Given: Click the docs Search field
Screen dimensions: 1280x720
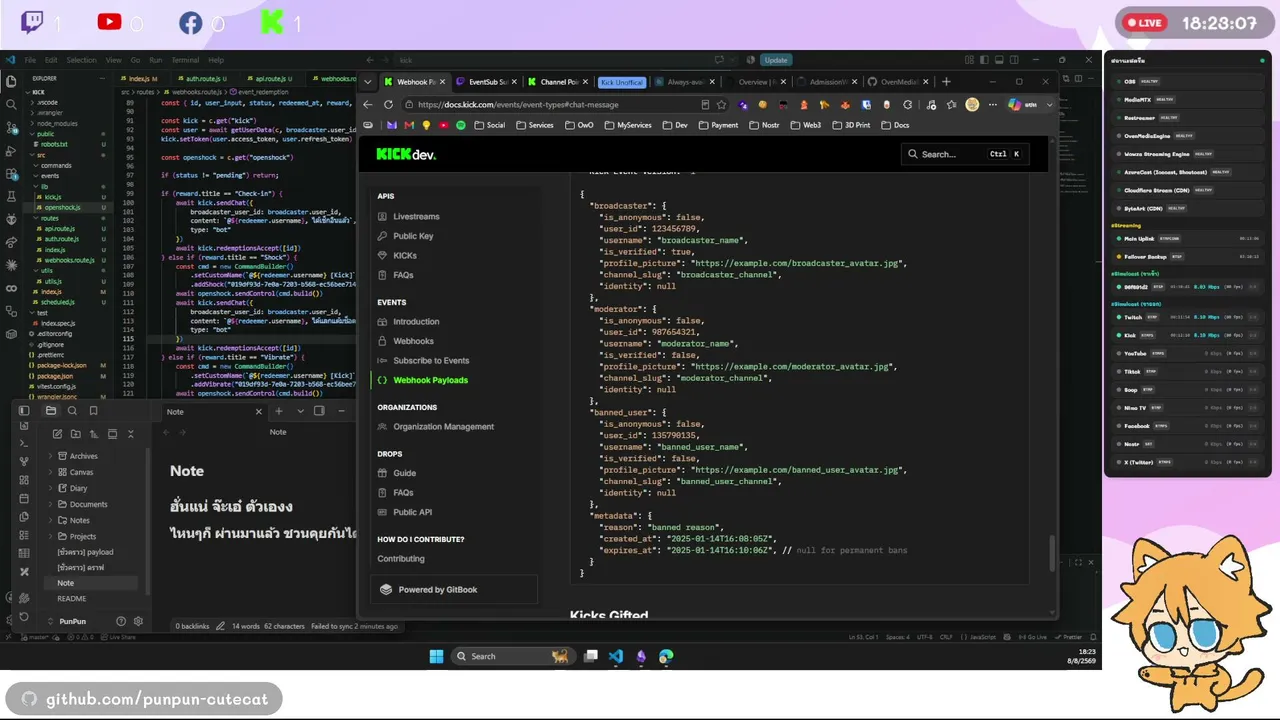Looking at the screenshot, I should tap(964, 154).
